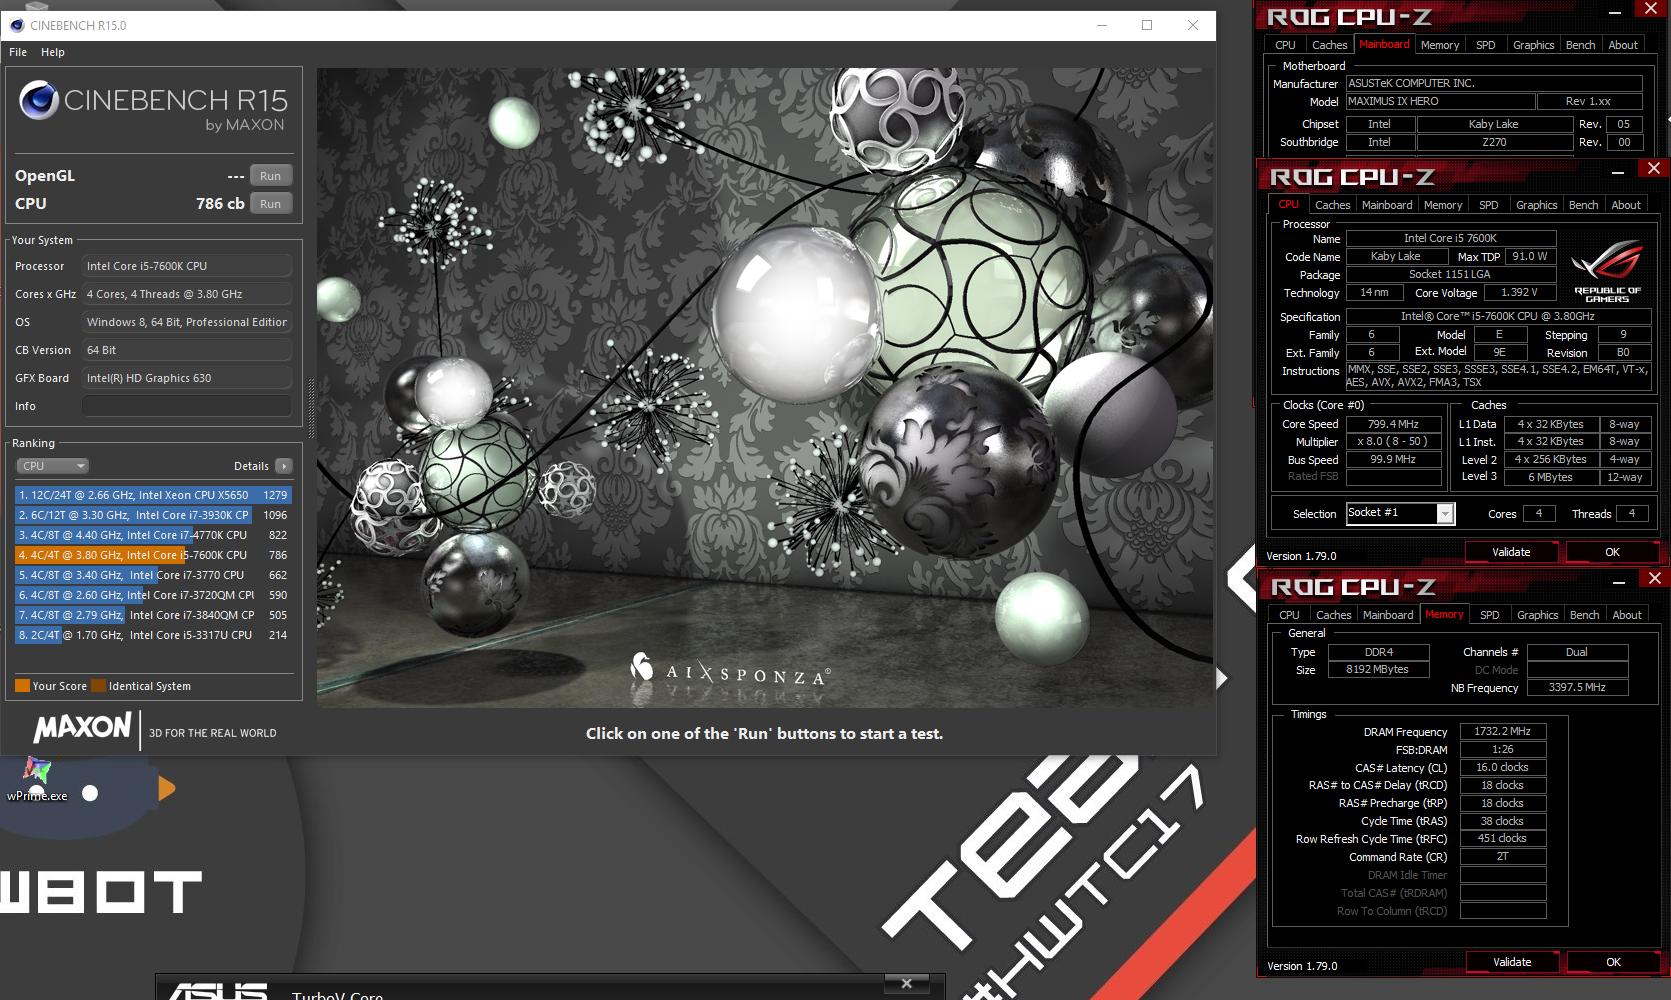The width and height of the screenshot is (1671, 1000).
Task: Select ranking row Core i7-3720QM
Action: [x=152, y=595]
